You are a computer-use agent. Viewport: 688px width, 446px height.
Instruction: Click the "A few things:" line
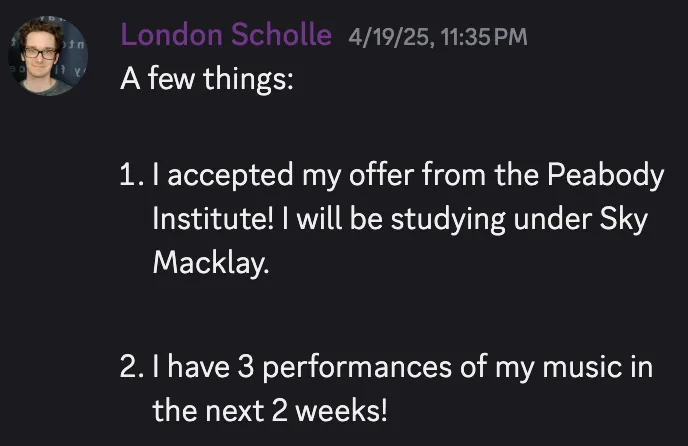(x=207, y=79)
